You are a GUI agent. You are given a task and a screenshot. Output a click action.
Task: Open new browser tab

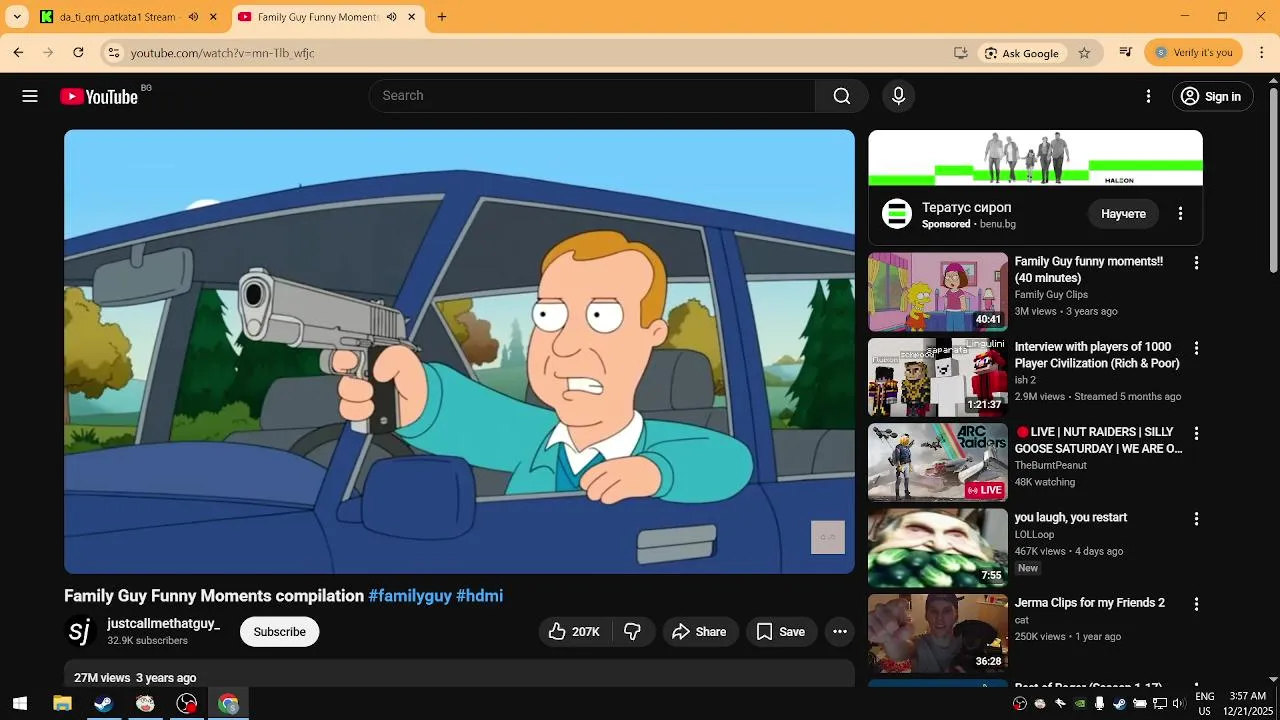(x=442, y=17)
